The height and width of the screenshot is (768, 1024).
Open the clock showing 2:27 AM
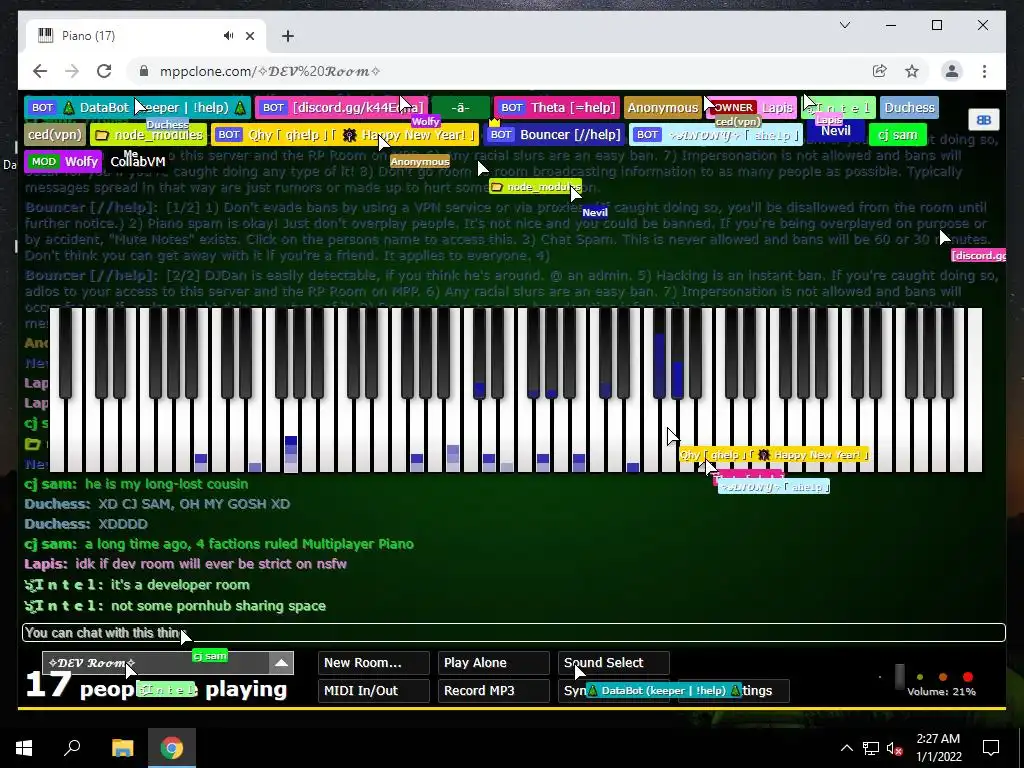[x=938, y=748]
